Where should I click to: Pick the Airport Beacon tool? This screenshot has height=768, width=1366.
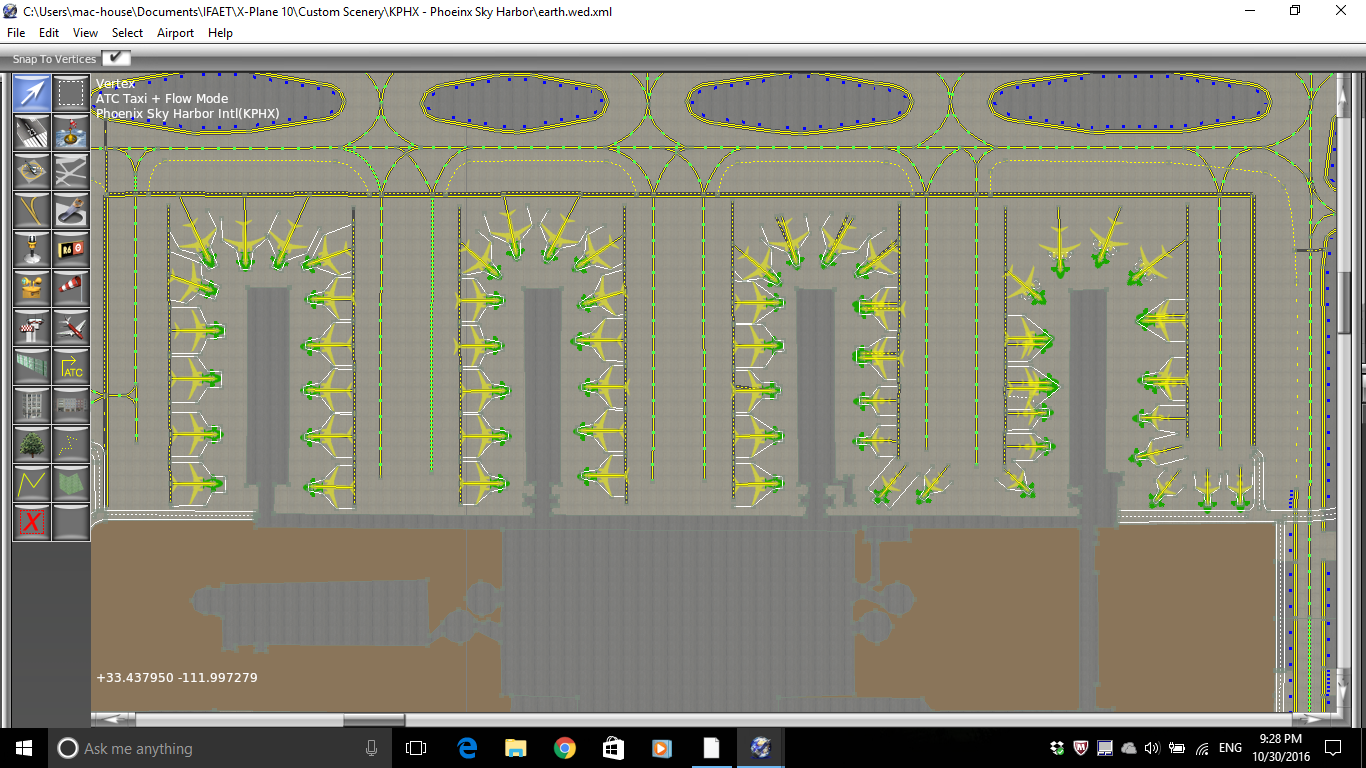click(x=32, y=288)
